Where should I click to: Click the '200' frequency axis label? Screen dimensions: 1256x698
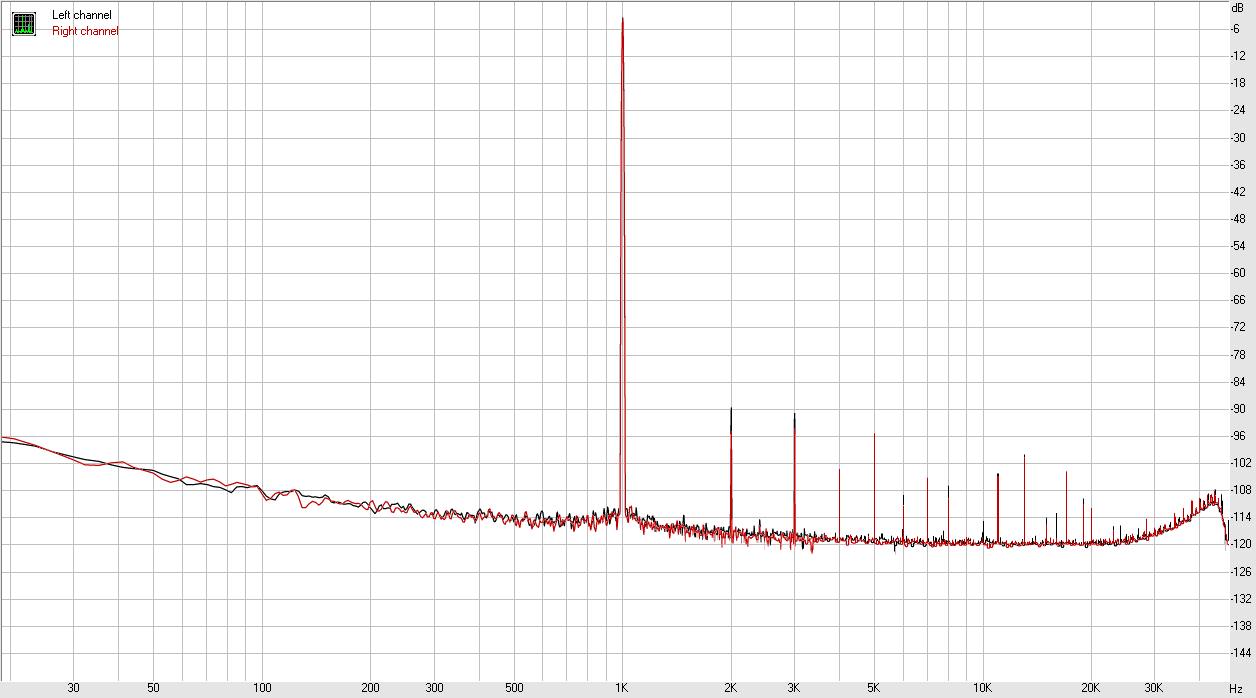tap(370, 688)
